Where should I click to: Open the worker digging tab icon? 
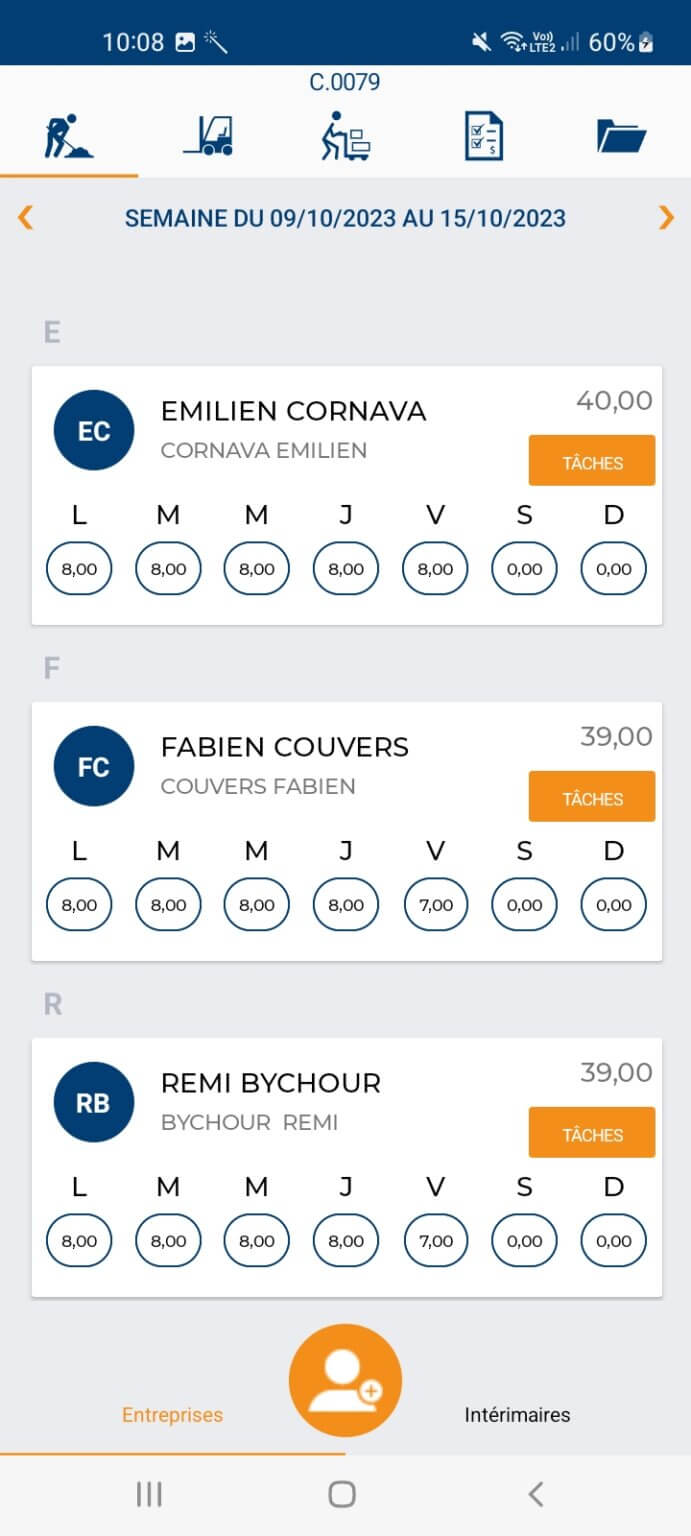(69, 137)
